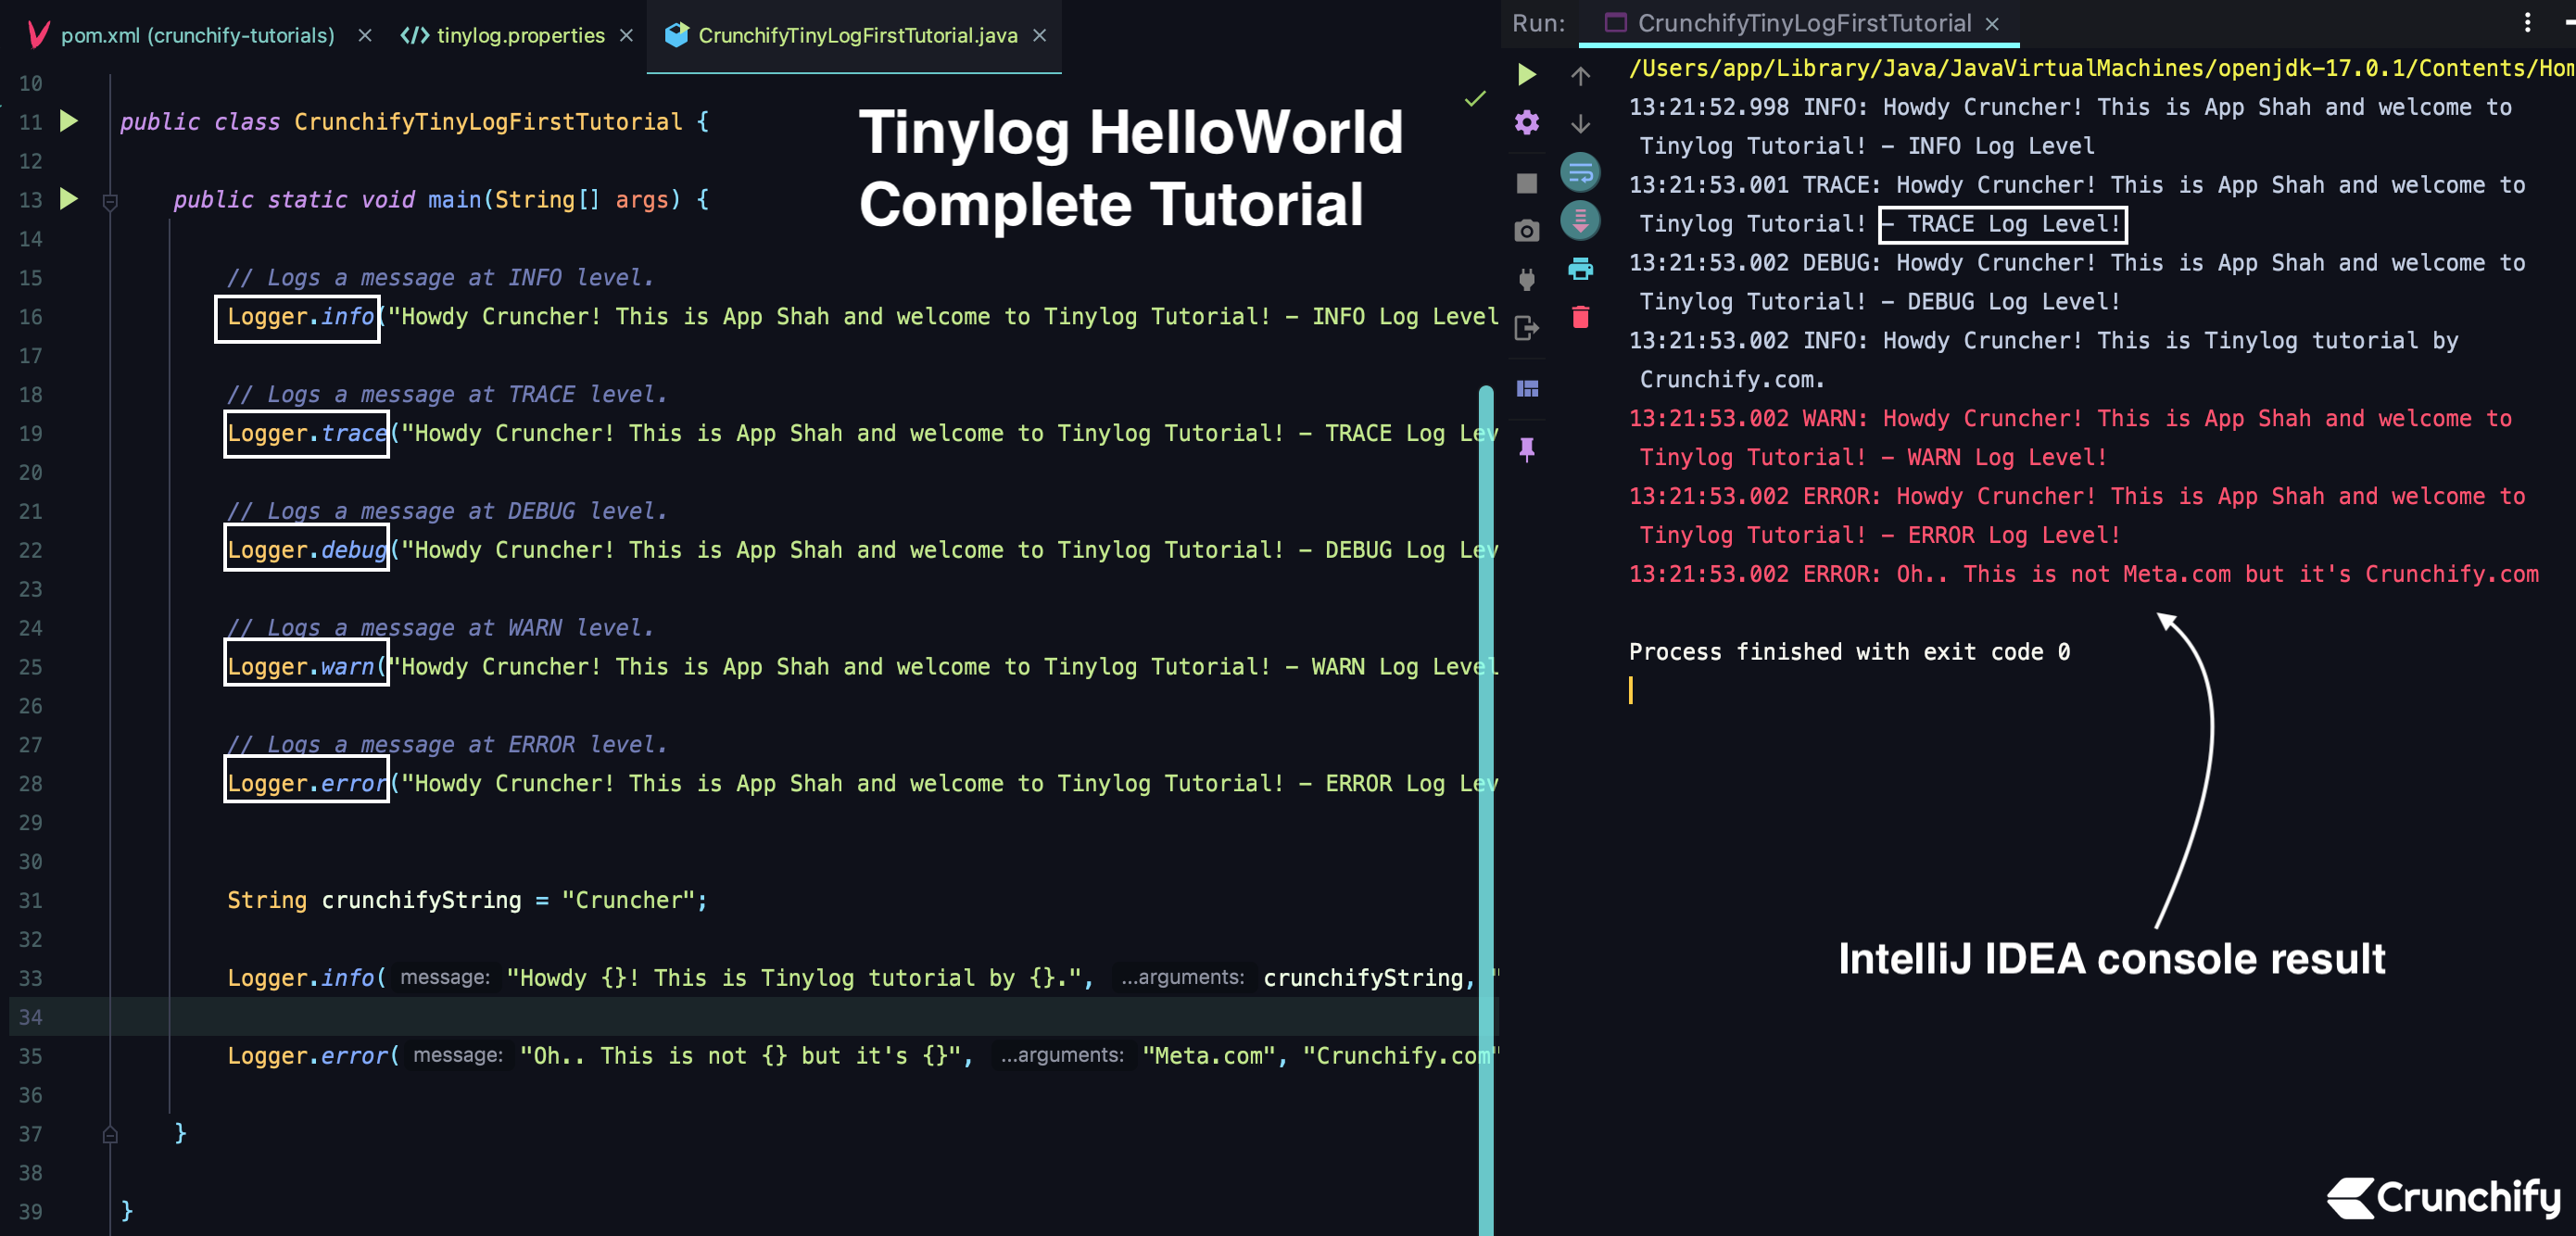Switch to tinylog.properties tab
Screen dimensions: 2576x1236
(519, 36)
